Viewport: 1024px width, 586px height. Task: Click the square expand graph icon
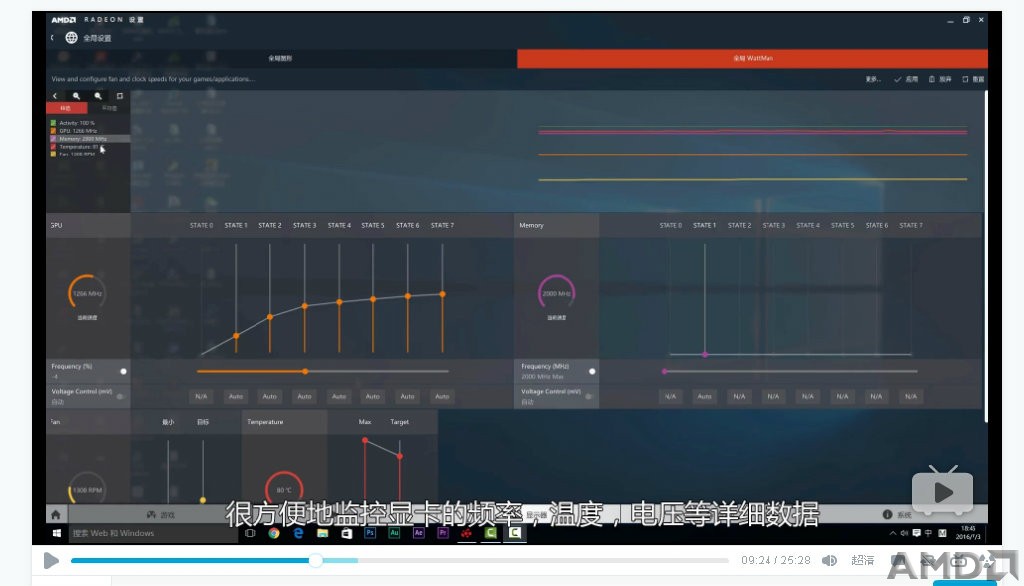click(x=120, y=96)
